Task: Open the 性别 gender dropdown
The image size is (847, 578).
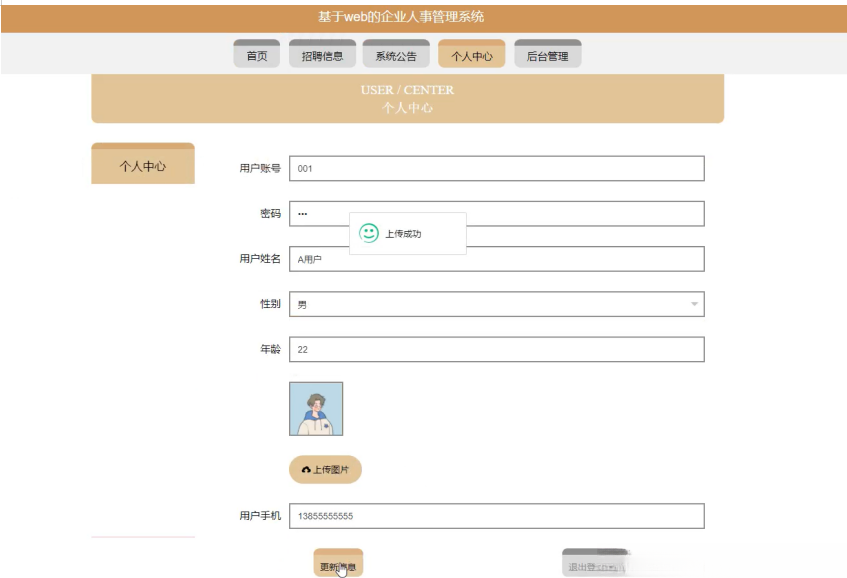Action: coord(495,303)
